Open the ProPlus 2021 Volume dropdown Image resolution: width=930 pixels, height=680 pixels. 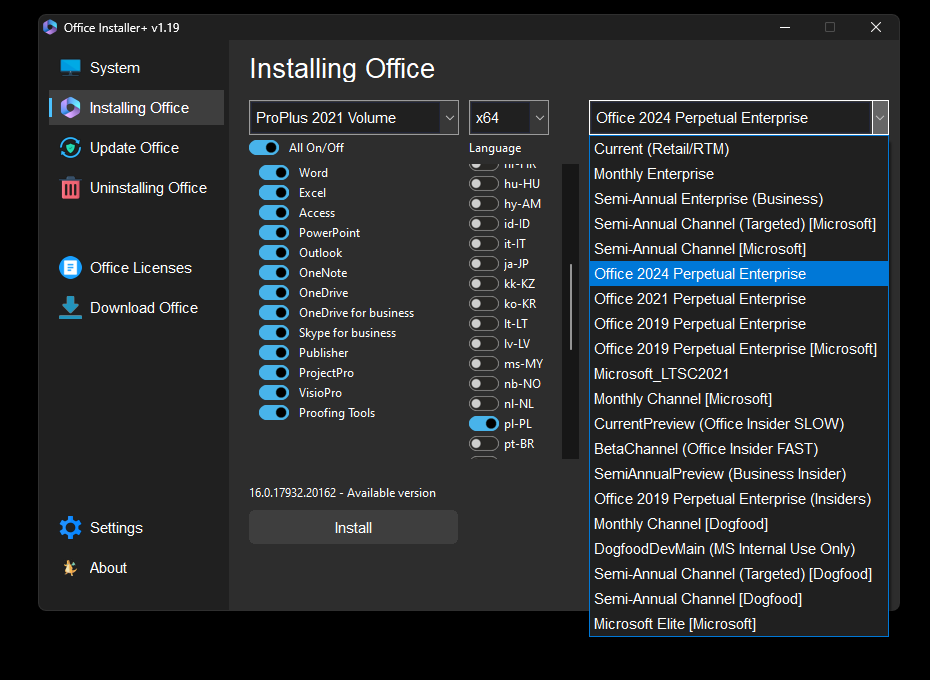[353, 117]
